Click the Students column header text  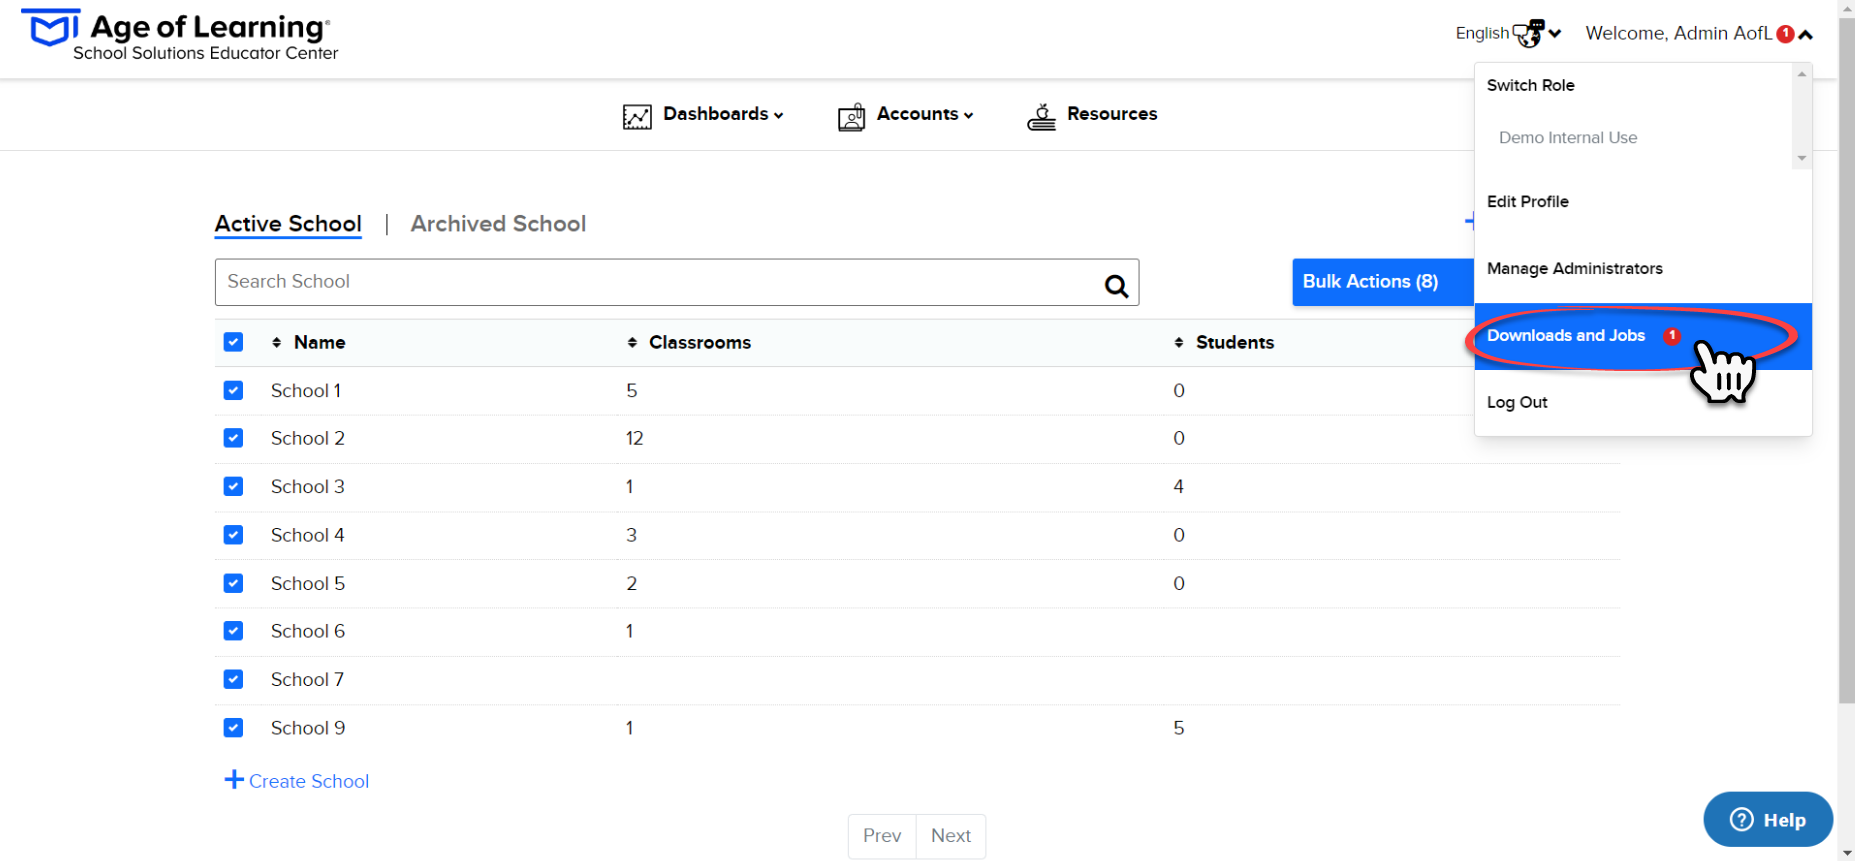(x=1235, y=342)
